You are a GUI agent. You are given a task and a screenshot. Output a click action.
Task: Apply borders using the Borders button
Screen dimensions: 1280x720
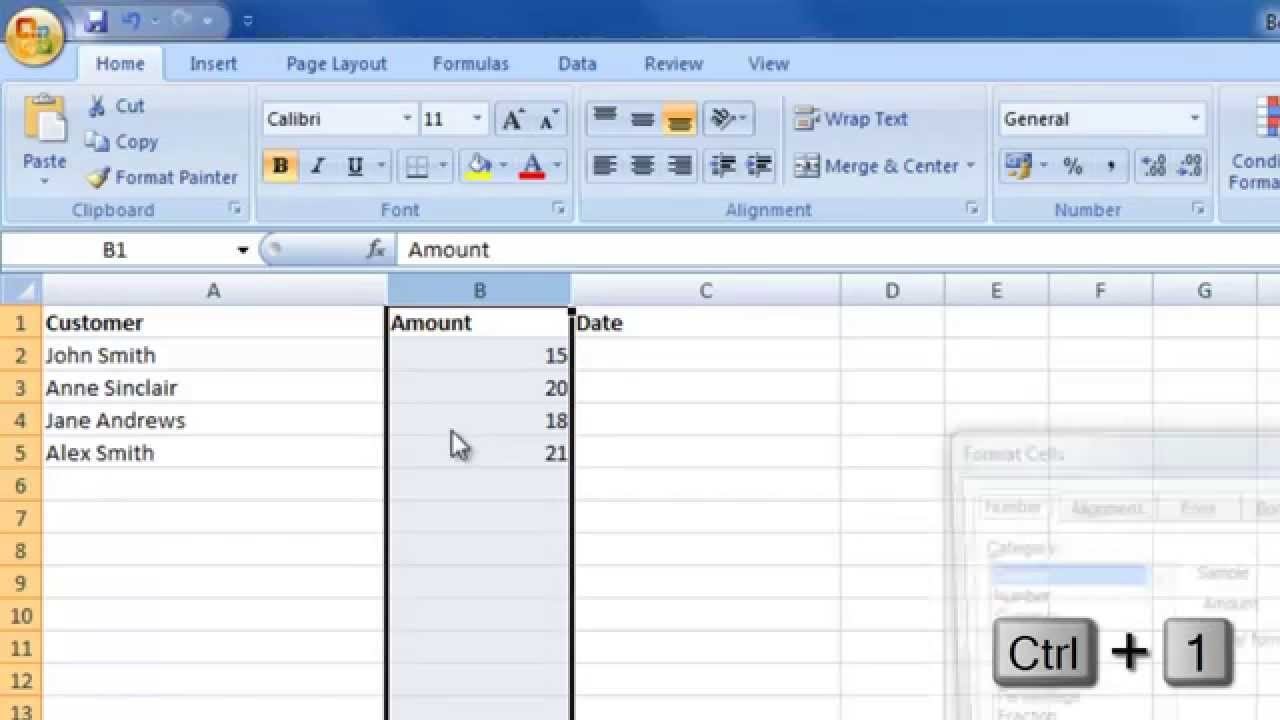coord(416,166)
